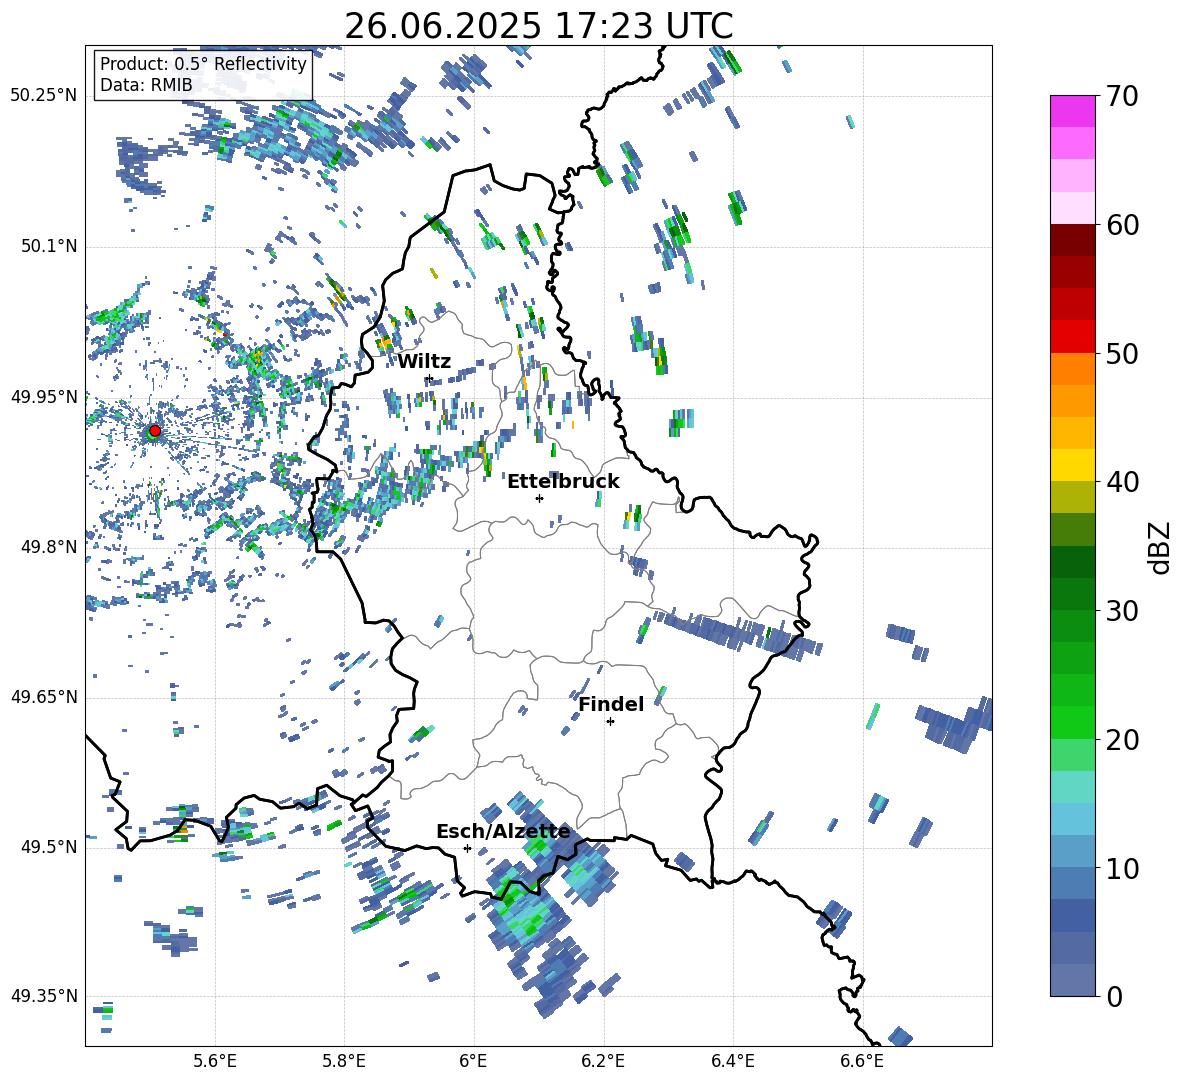1184x1081 pixels.
Task: Click the 6°E longitude label
Action: 473,1061
